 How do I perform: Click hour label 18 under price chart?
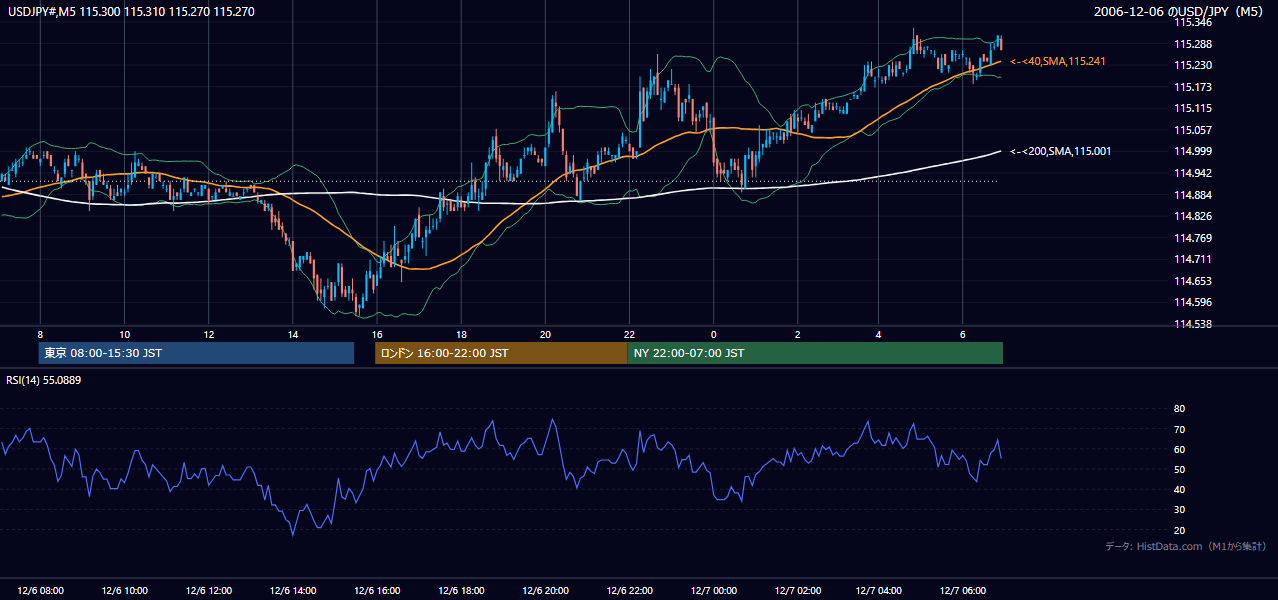[x=460, y=334]
